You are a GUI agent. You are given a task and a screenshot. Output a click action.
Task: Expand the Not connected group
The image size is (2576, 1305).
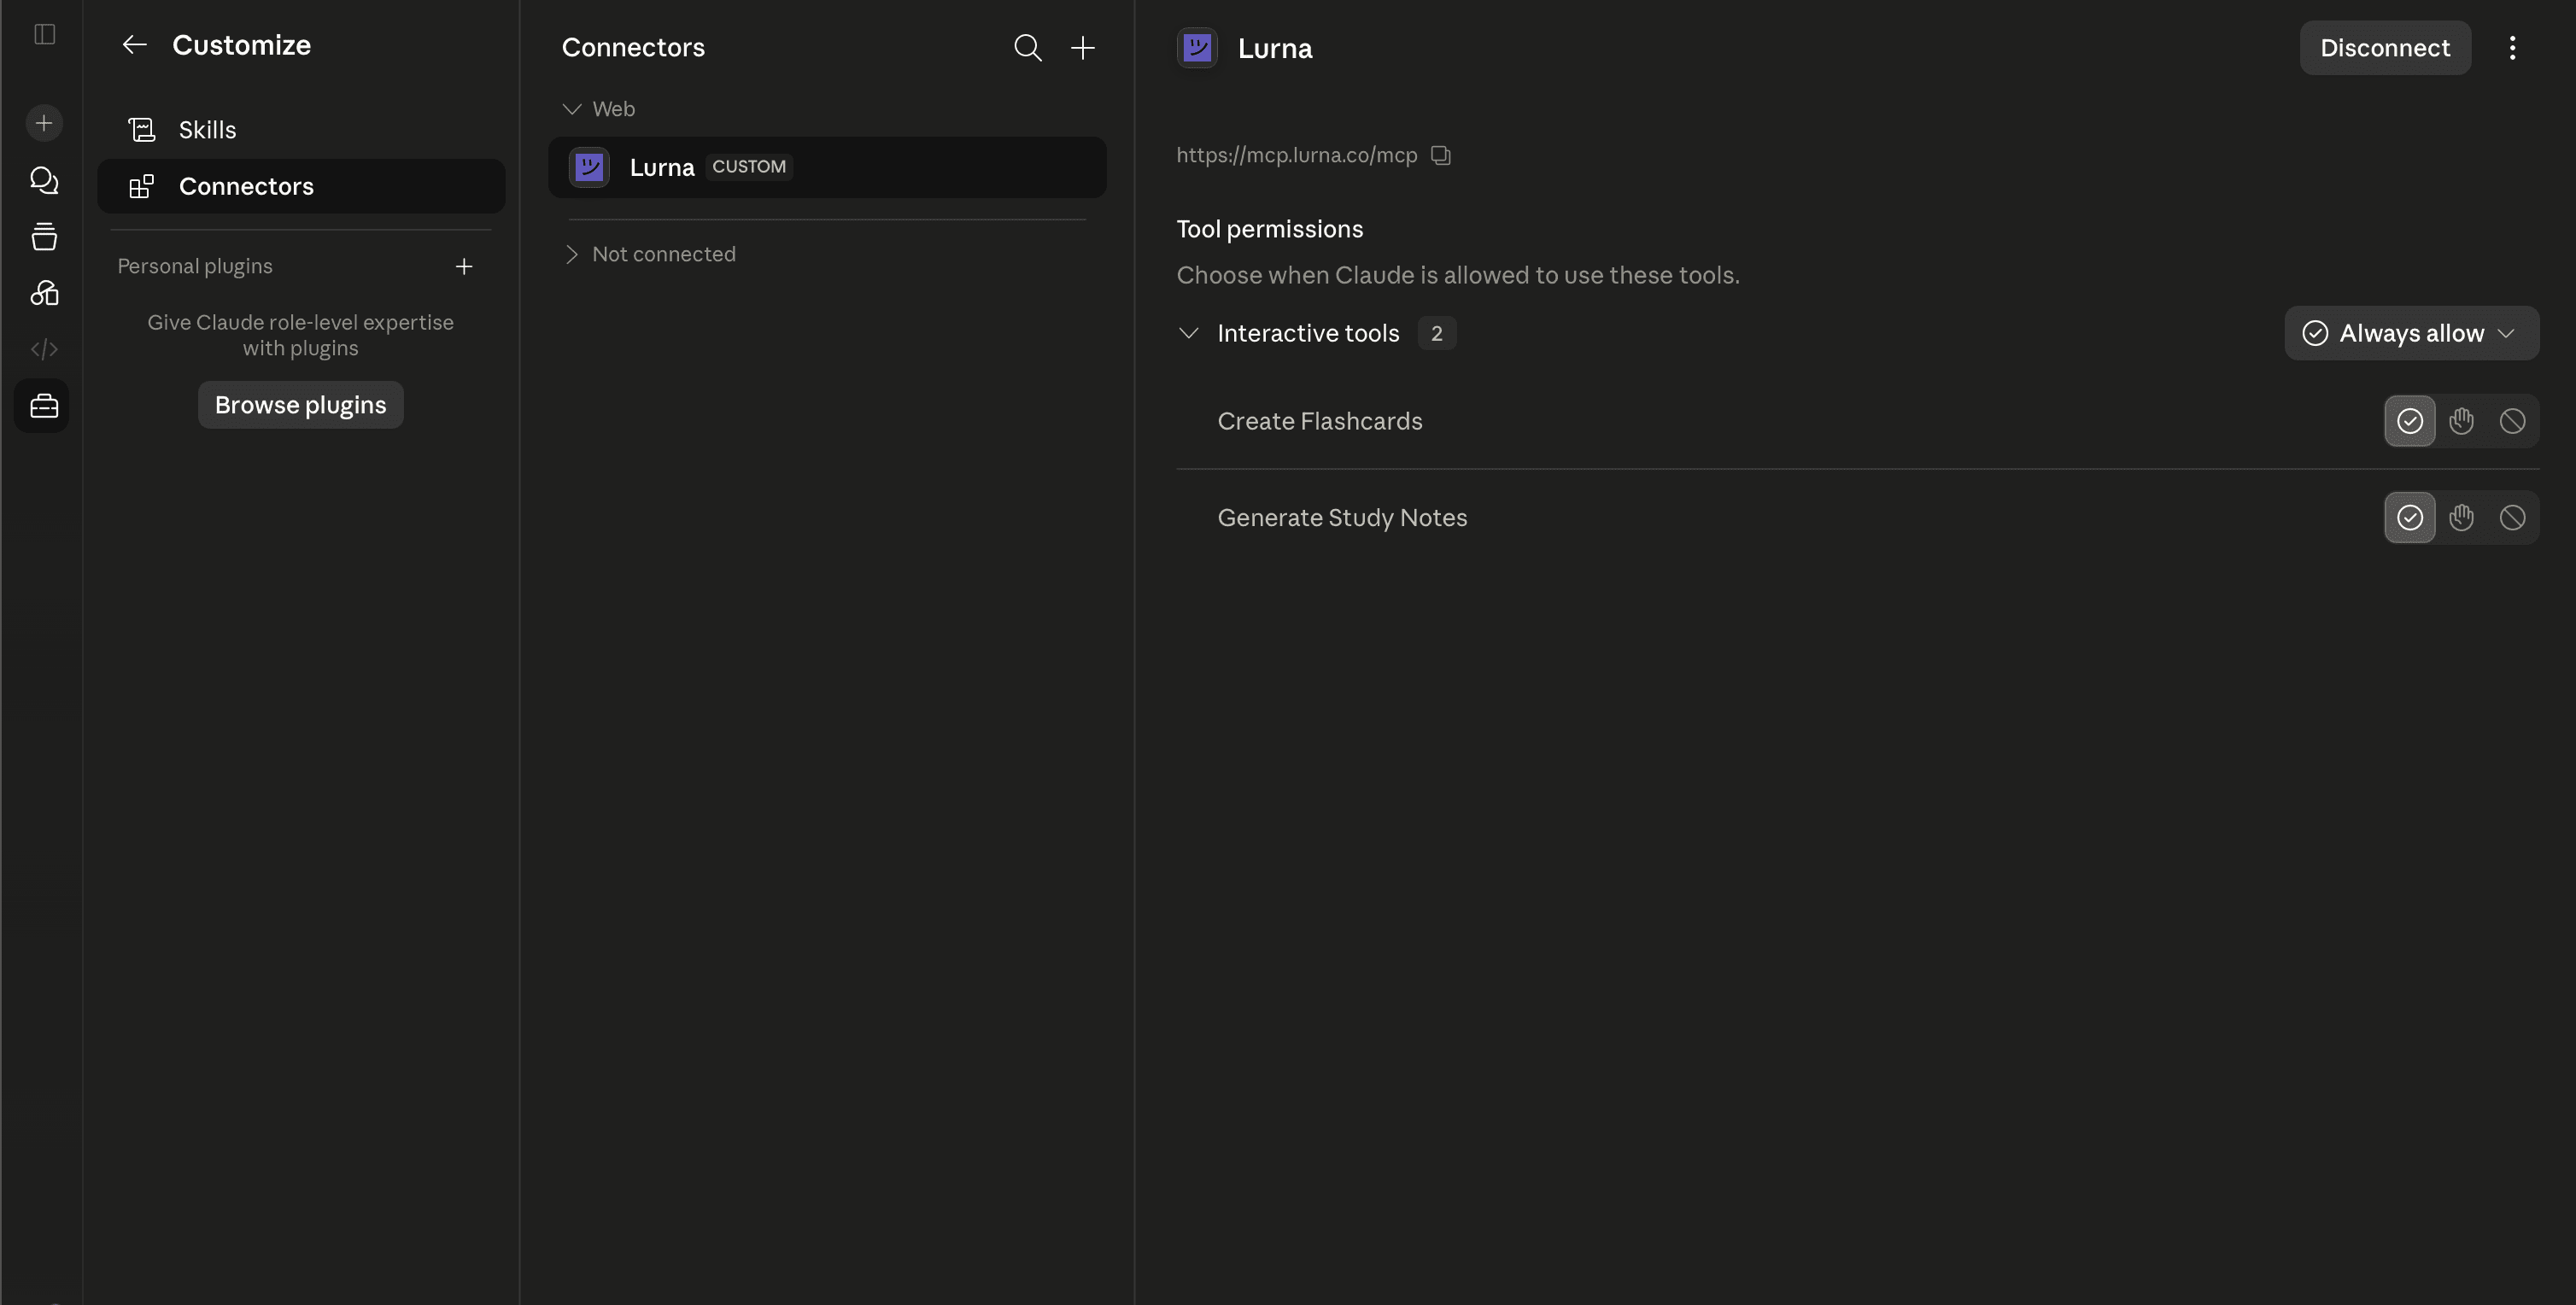(572, 254)
